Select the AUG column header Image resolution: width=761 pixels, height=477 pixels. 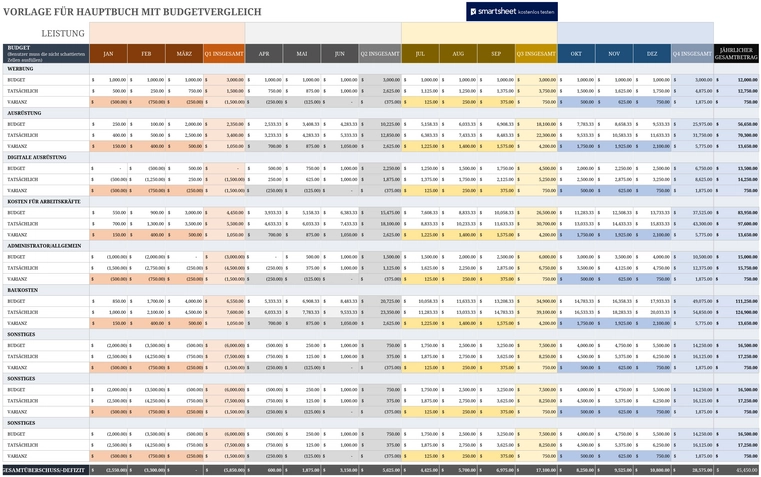[x=458, y=54]
